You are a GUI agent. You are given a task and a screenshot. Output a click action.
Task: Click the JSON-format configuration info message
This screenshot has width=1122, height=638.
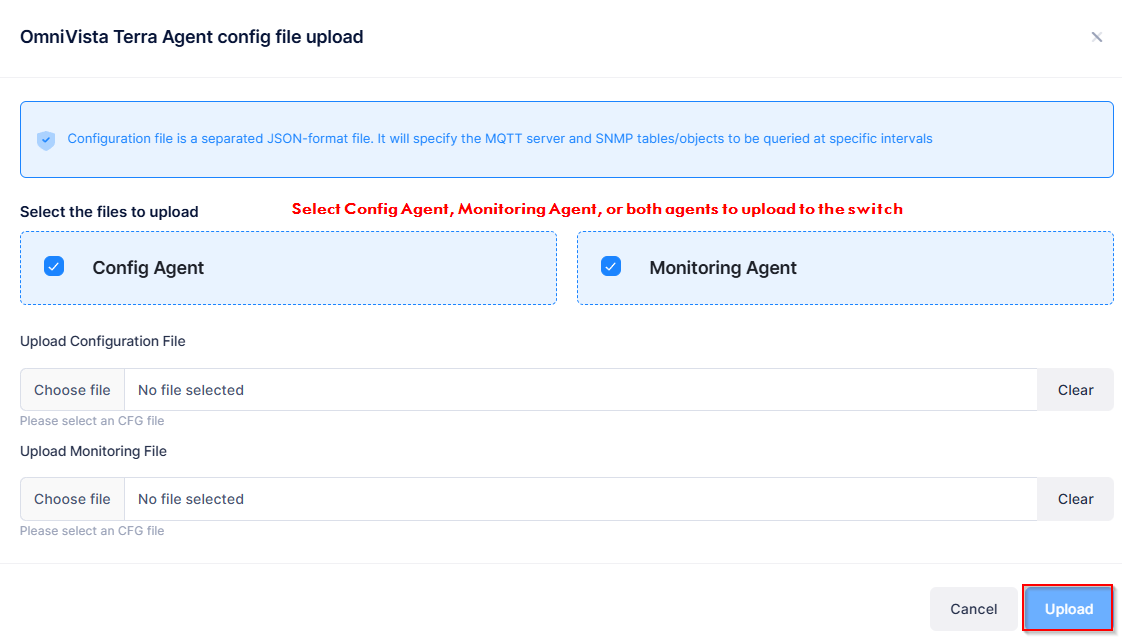(500, 139)
